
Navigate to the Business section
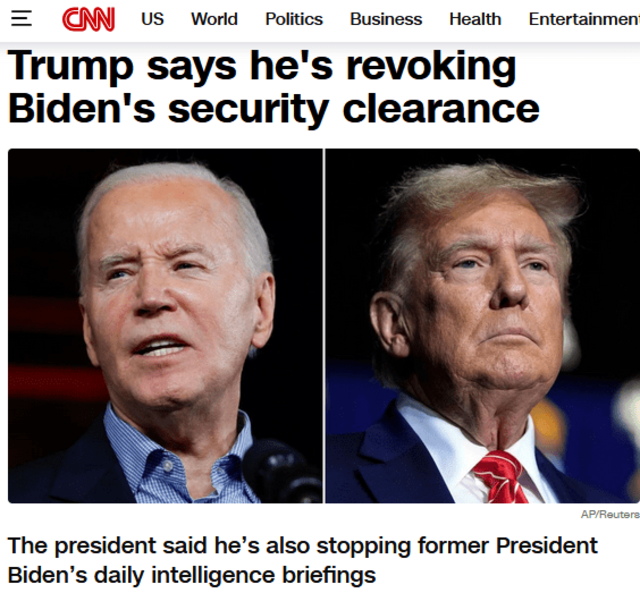(x=386, y=19)
